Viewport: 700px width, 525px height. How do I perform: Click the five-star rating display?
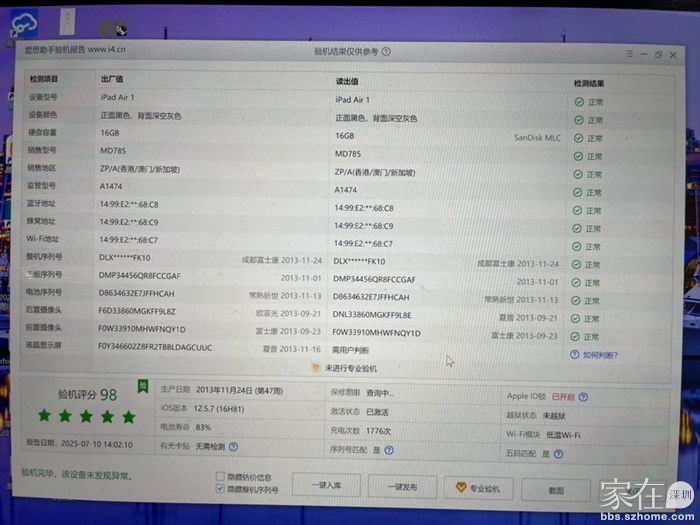point(87,416)
